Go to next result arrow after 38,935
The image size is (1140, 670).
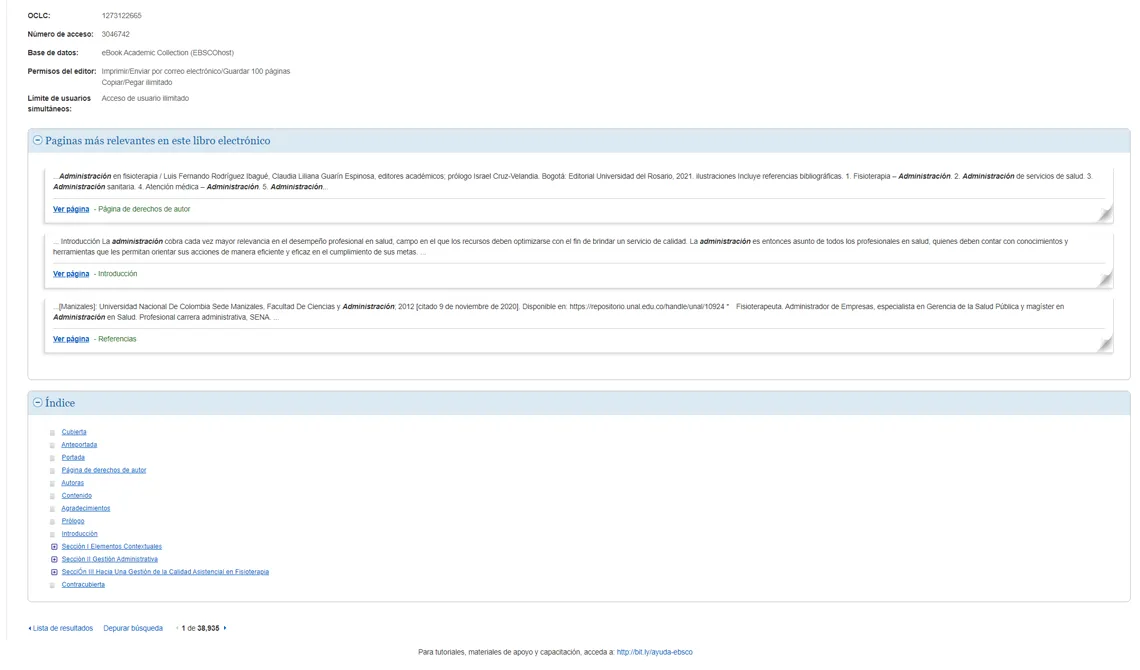coord(225,628)
